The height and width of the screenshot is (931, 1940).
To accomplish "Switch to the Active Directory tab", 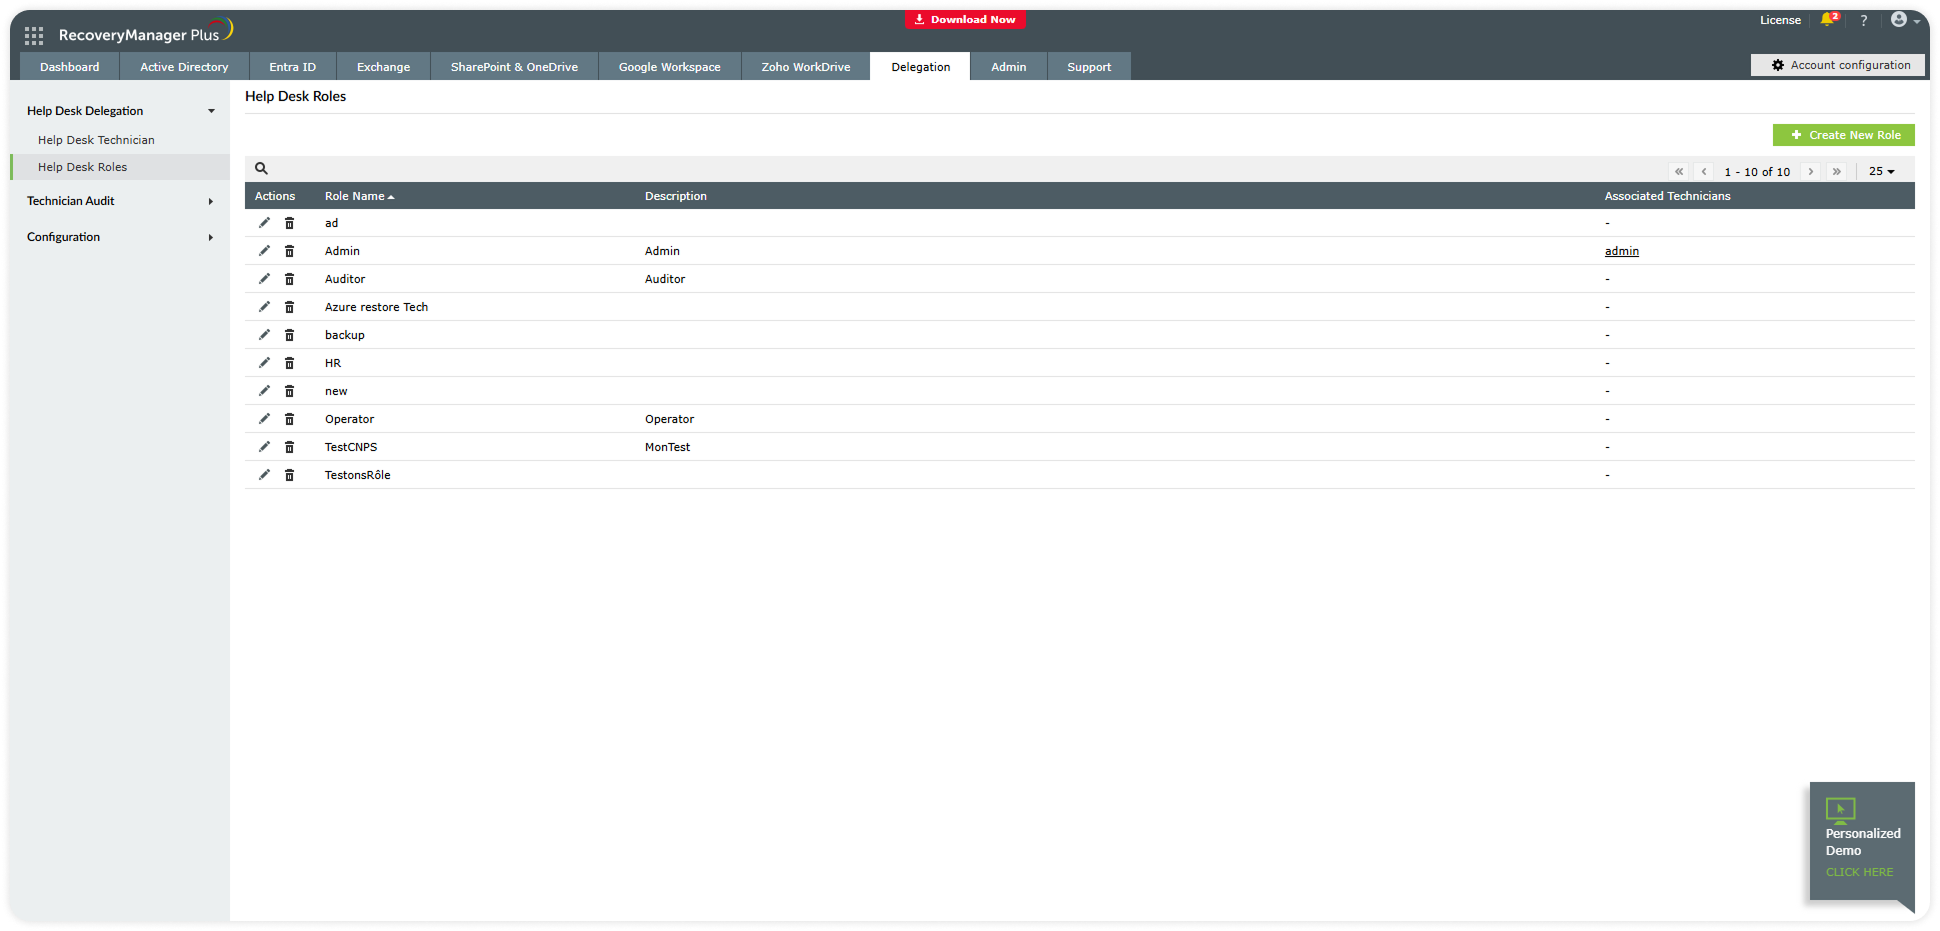I will pos(184,67).
